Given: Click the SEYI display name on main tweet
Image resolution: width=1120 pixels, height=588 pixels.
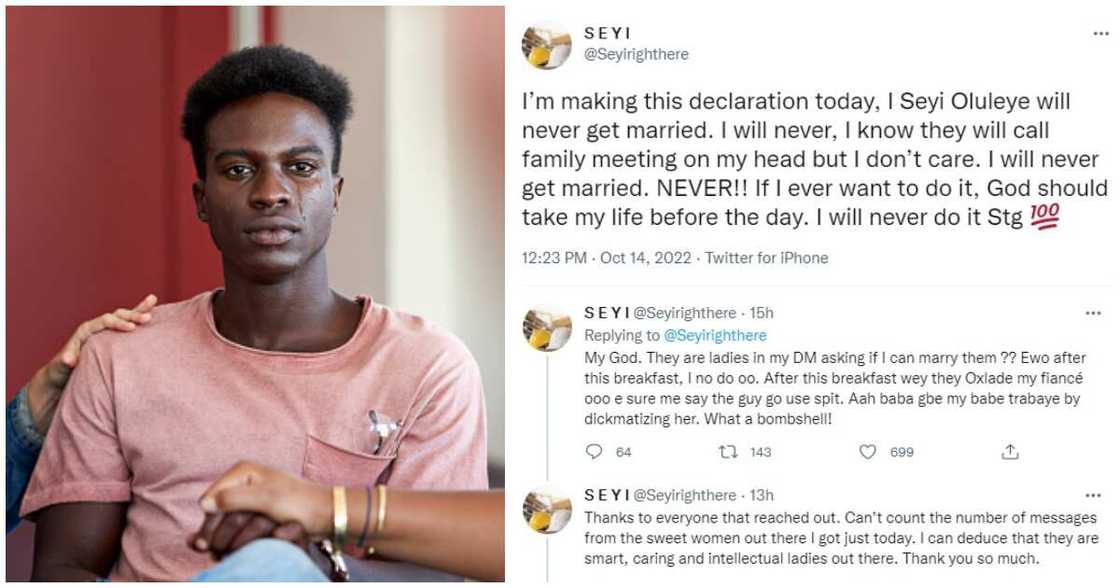Looking at the screenshot, I should [607, 34].
